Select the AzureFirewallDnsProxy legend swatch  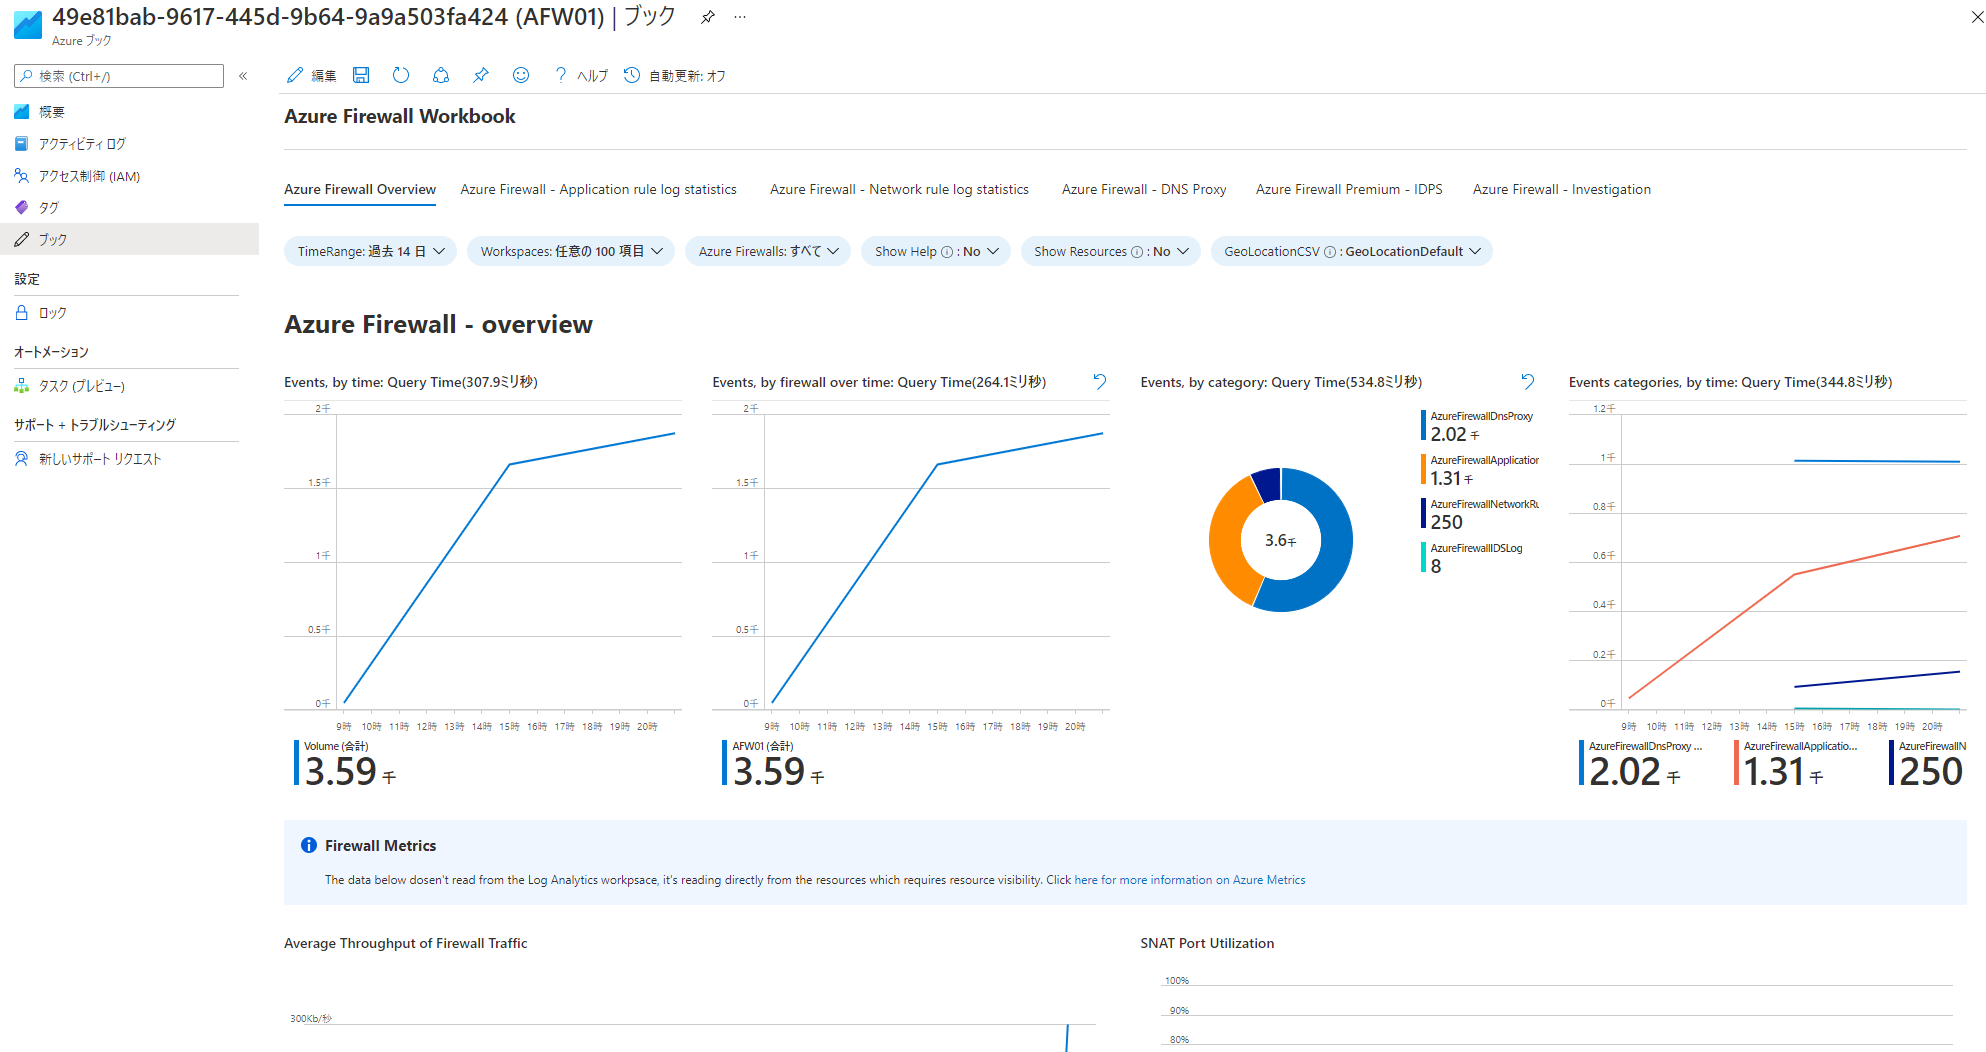click(x=1424, y=425)
